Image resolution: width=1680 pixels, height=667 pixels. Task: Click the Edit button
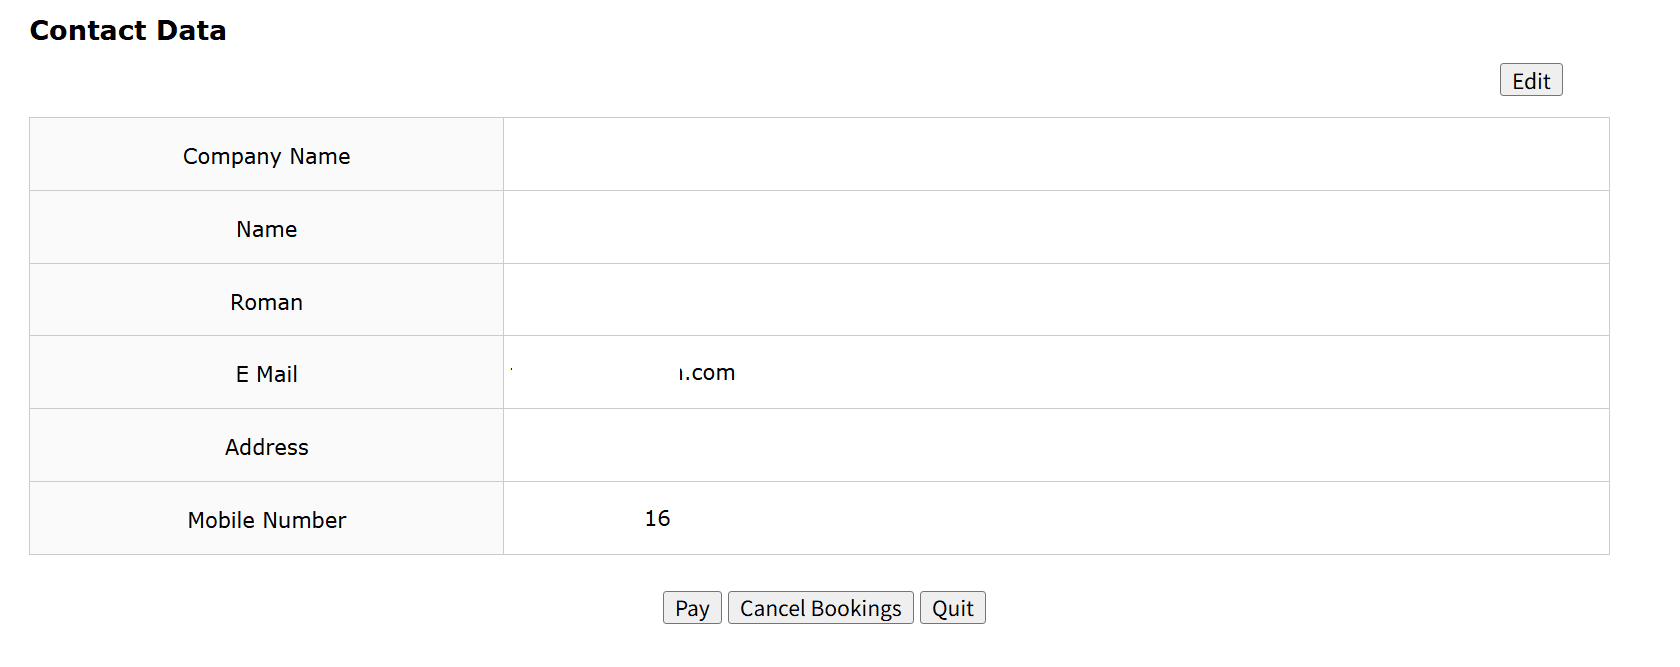1530,80
